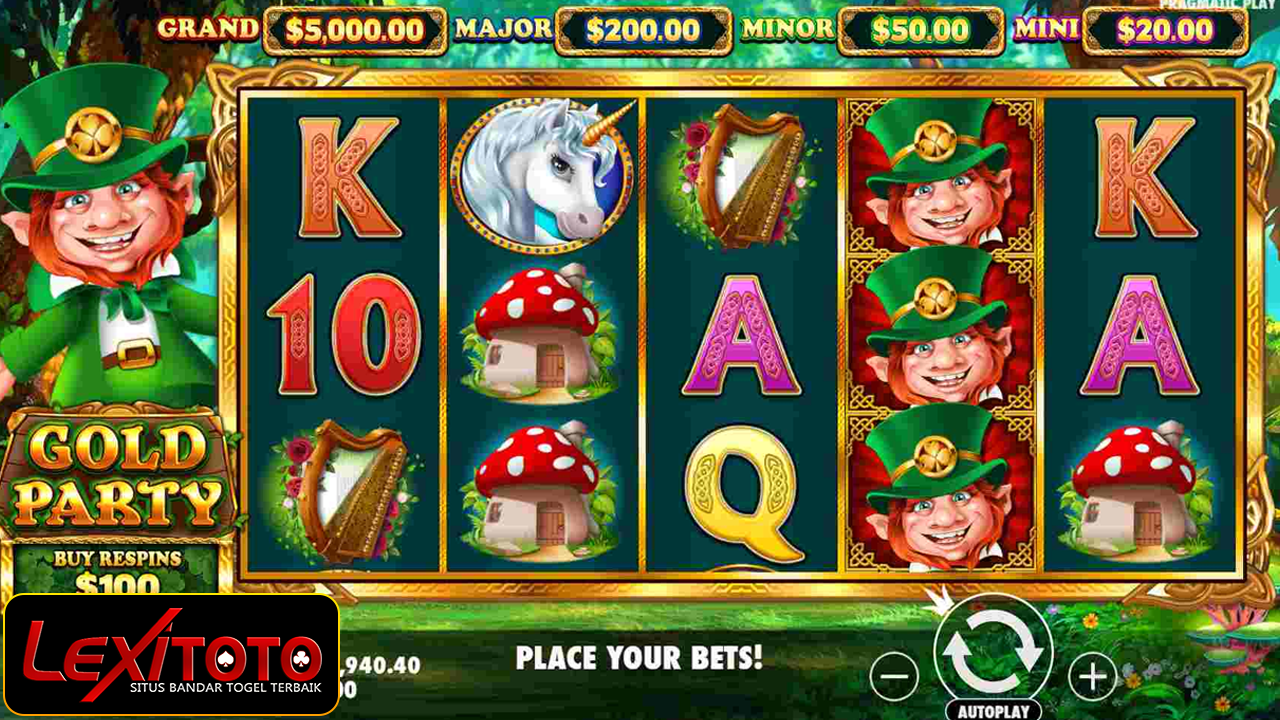Buy respins for $100
The height and width of the screenshot is (720, 1280).
click(118, 571)
